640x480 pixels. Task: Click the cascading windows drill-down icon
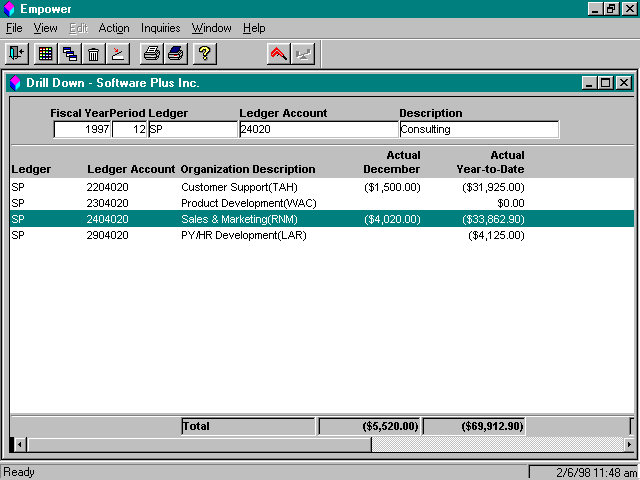tap(69, 53)
